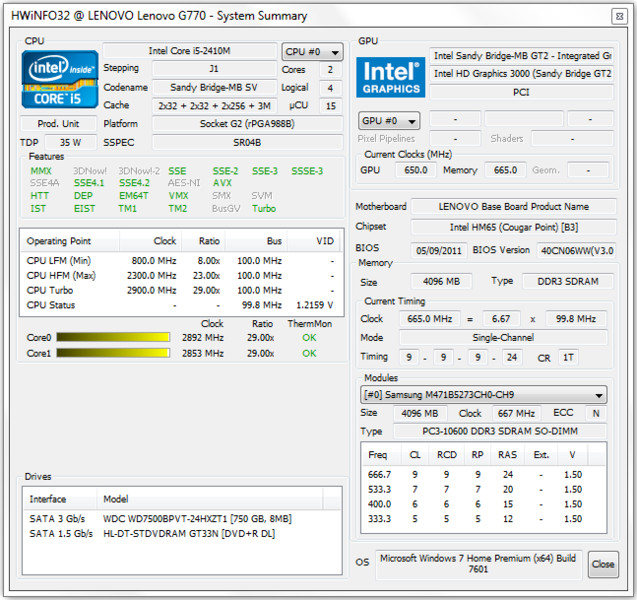637x600 pixels.
Task: Click the Windows 7 Home Premium OS field
Action: [x=479, y=564]
